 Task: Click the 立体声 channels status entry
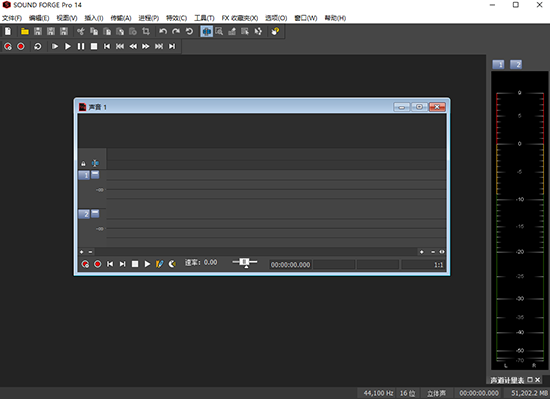point(436,393)
